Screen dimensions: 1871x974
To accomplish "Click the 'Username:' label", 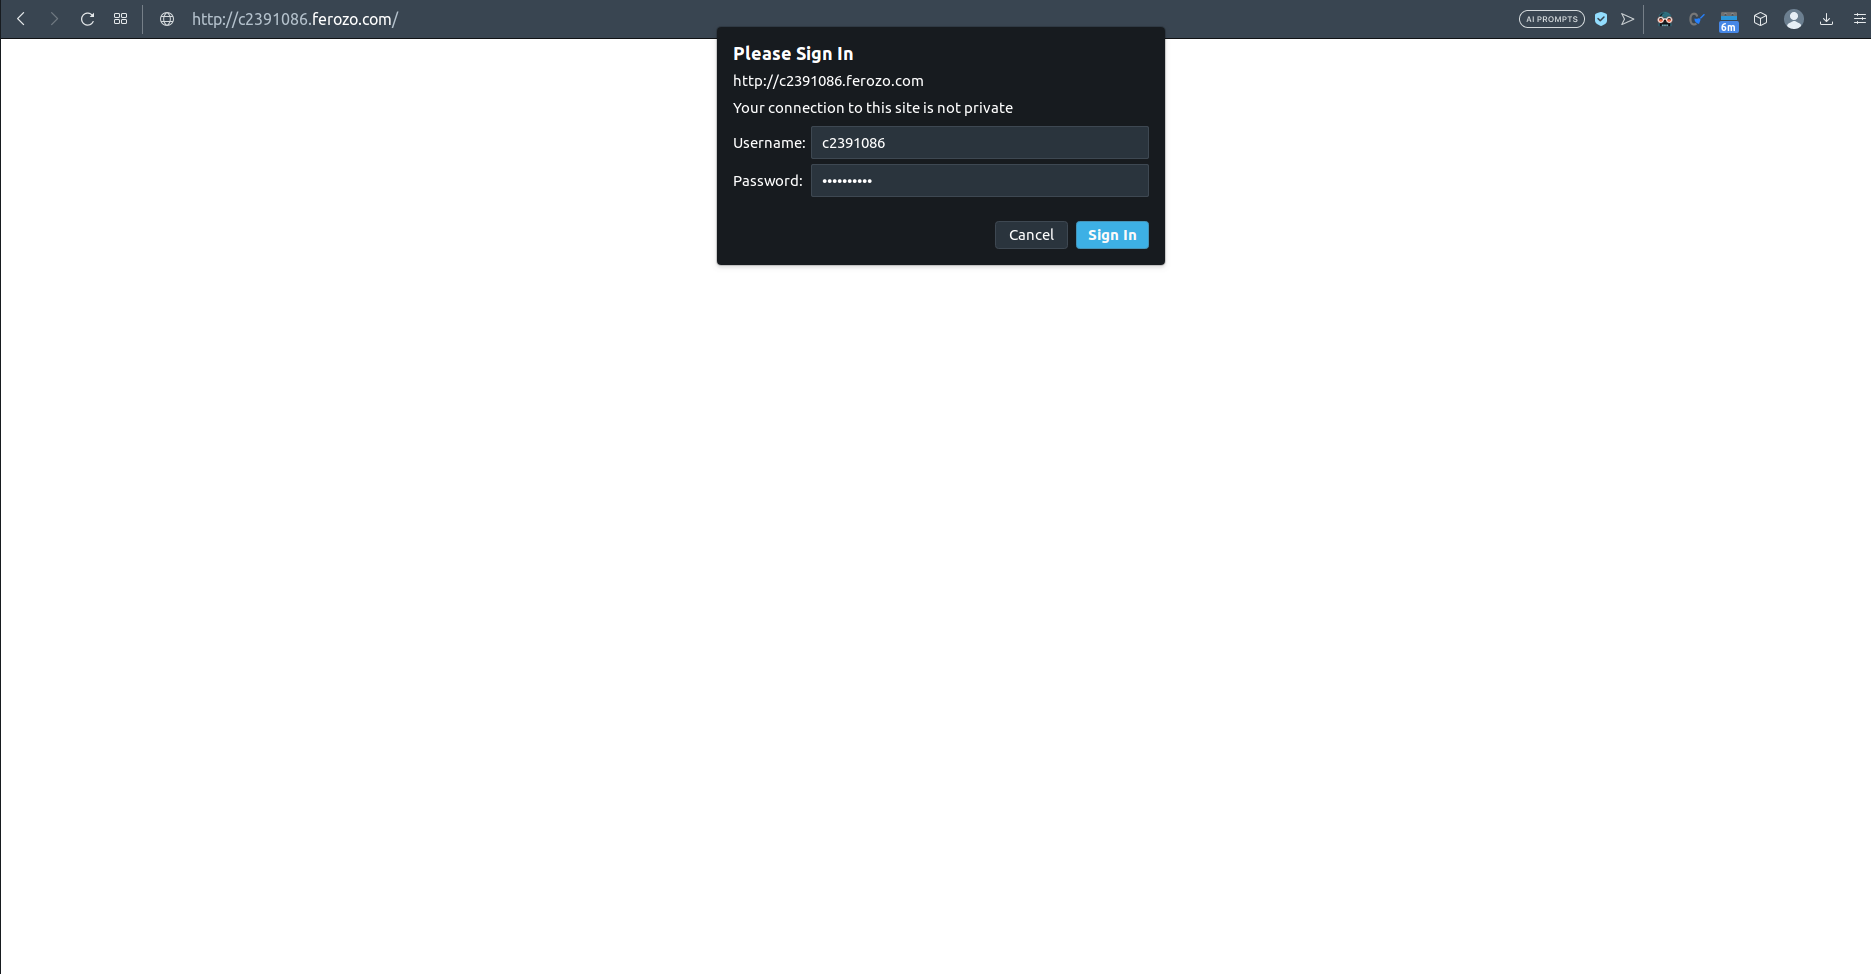I will point(769,143).
